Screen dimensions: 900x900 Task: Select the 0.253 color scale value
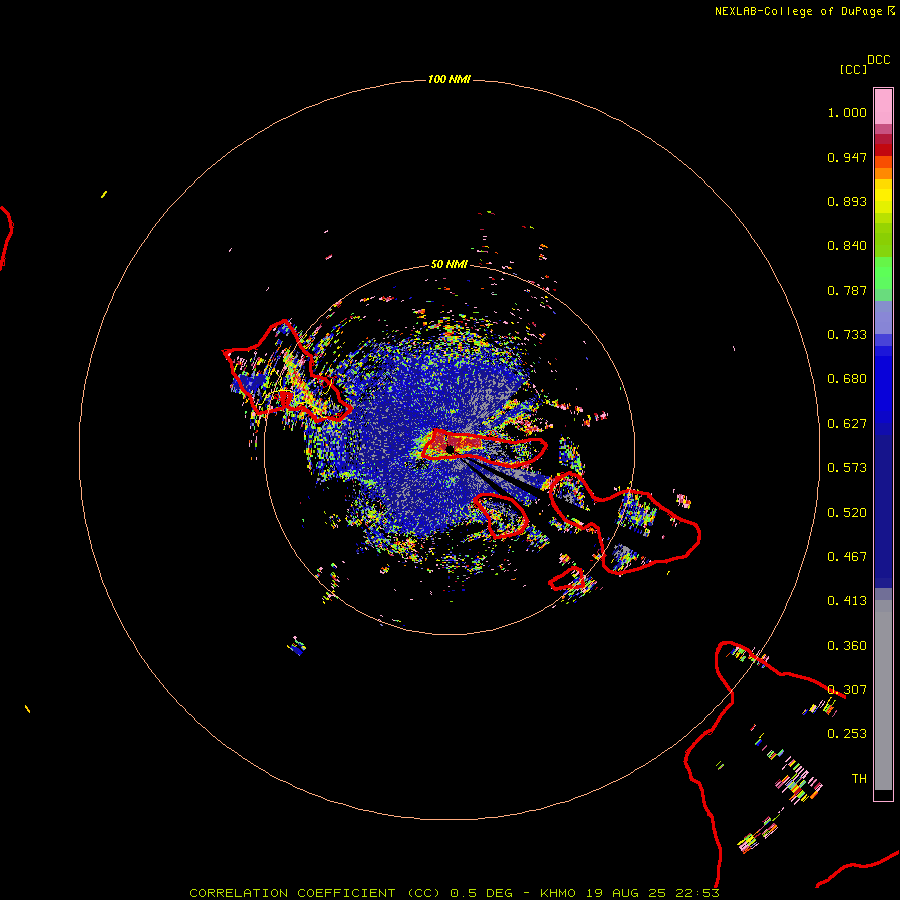click(847, 734)
